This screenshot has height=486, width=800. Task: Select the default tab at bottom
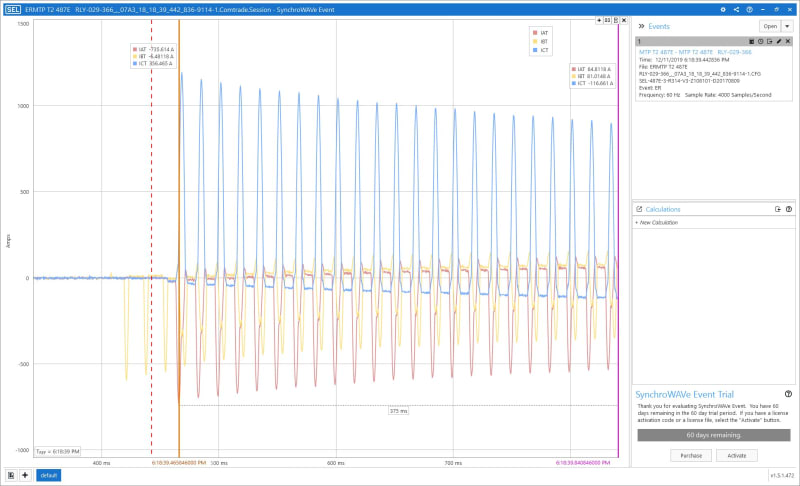(x=48, y=475)
